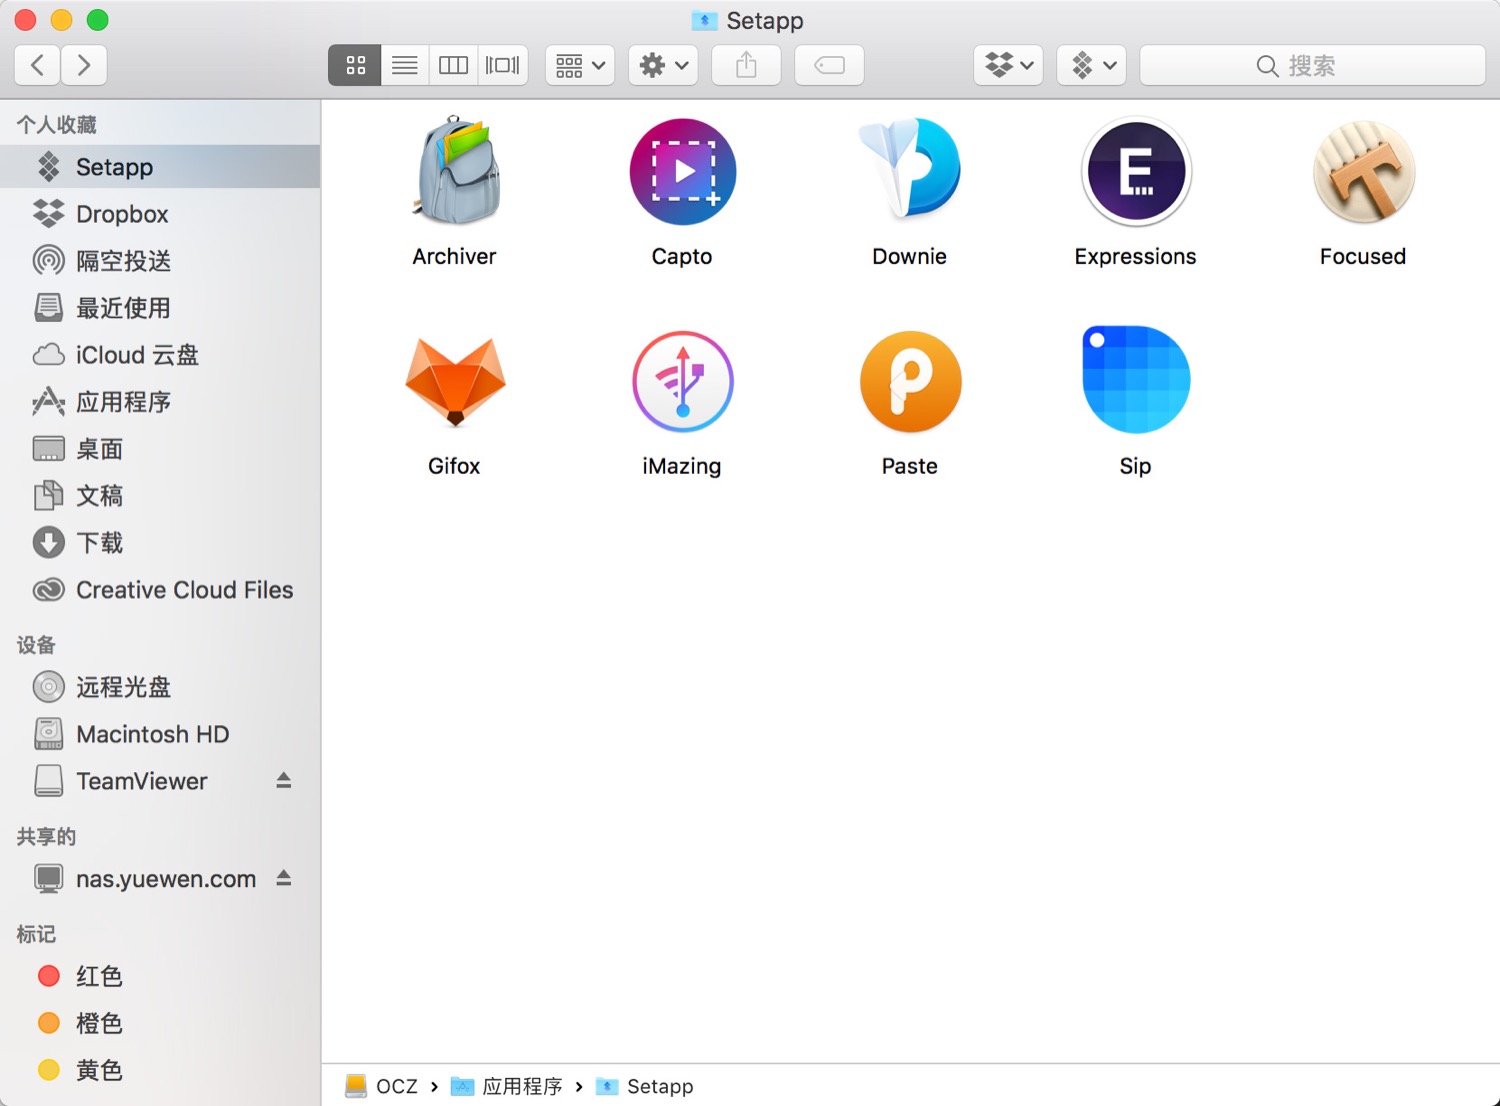
Task: Select the red tag in sidebar
Action: 98,976
